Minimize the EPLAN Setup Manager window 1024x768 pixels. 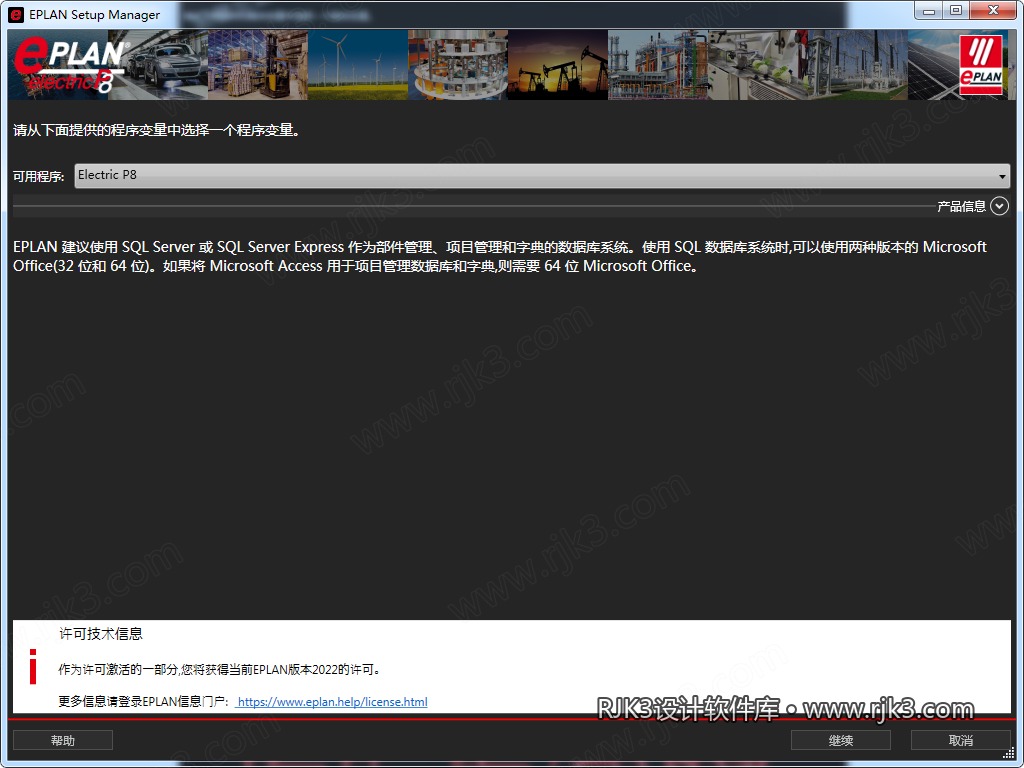tap(929, 11)
